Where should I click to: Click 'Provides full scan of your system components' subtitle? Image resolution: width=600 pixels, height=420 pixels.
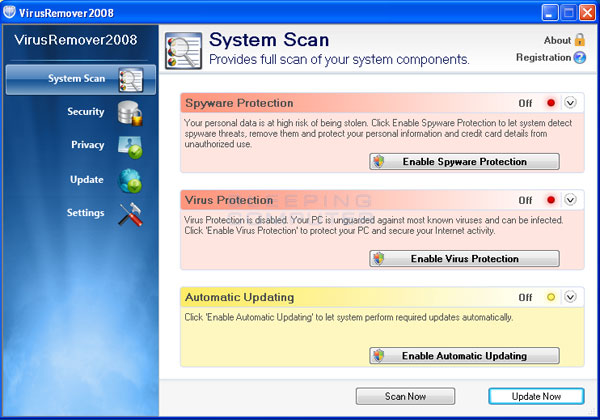pos(339,60)
